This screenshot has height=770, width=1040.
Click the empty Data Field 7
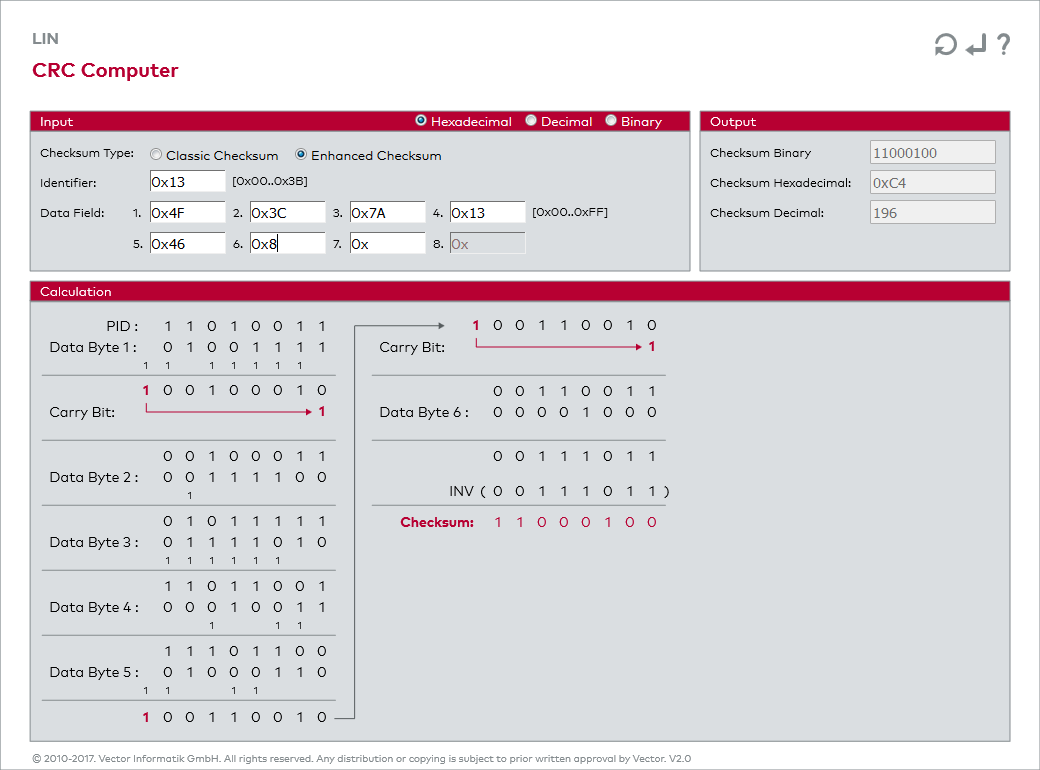click(387, 244)
